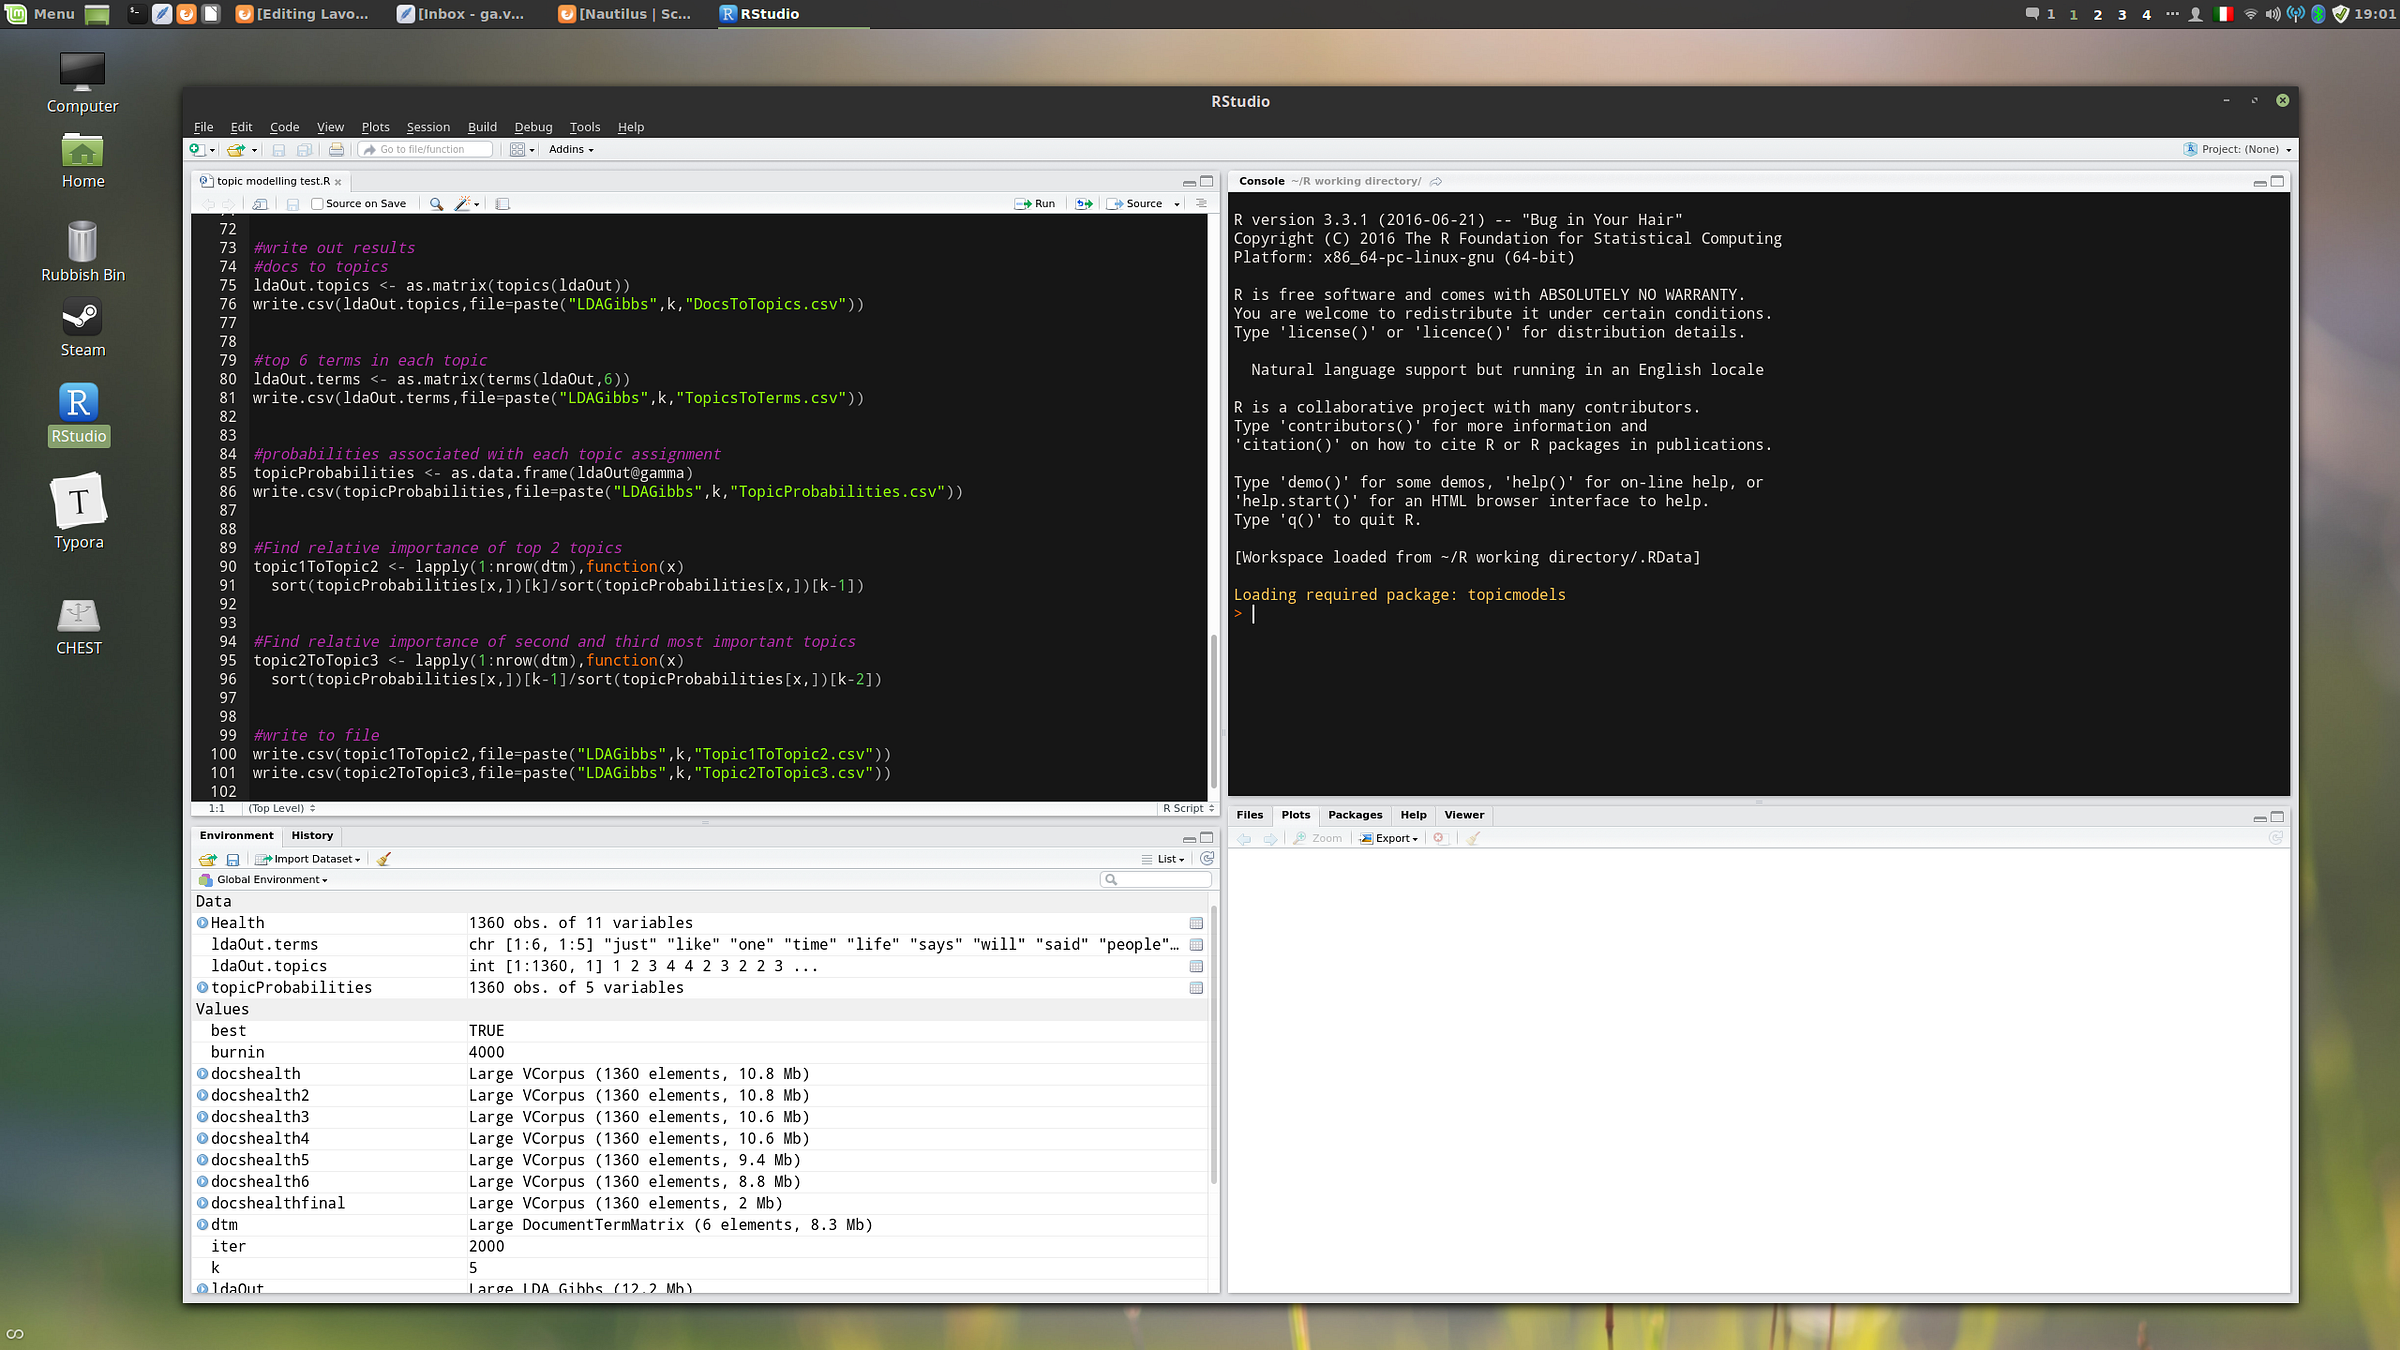Image resolution: width=2400 pixels, height=1350 pixels.
Task: Click the Run button
Action: (x=1035, y=204)
